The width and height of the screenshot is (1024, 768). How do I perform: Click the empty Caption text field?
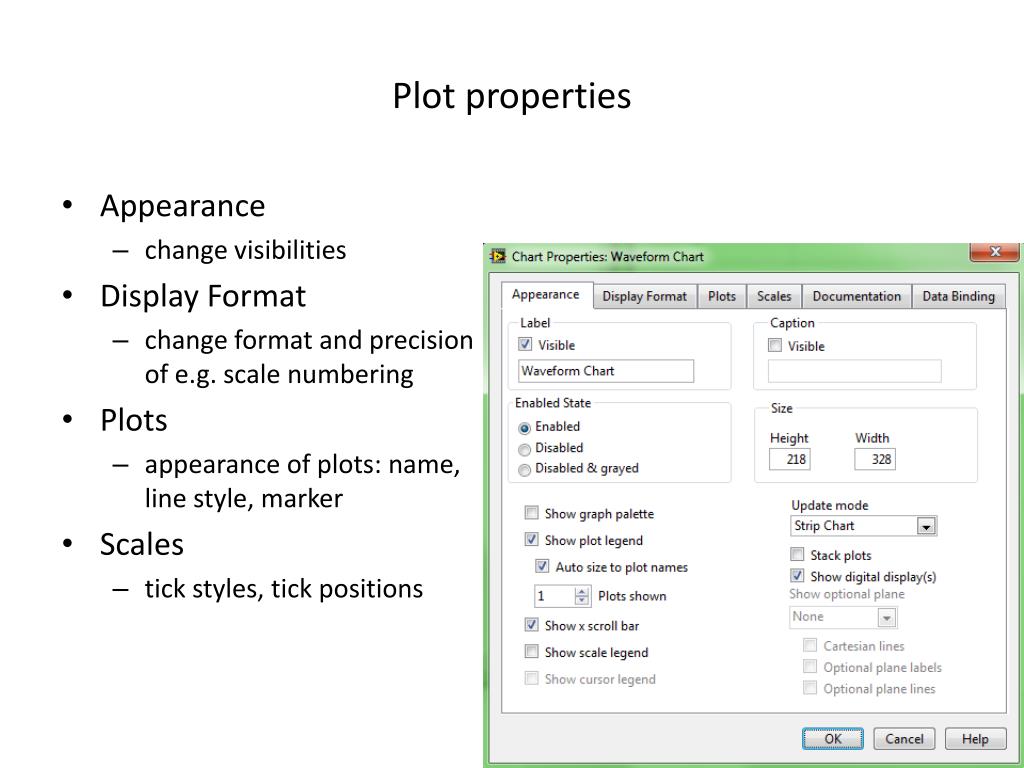[855, 371]
